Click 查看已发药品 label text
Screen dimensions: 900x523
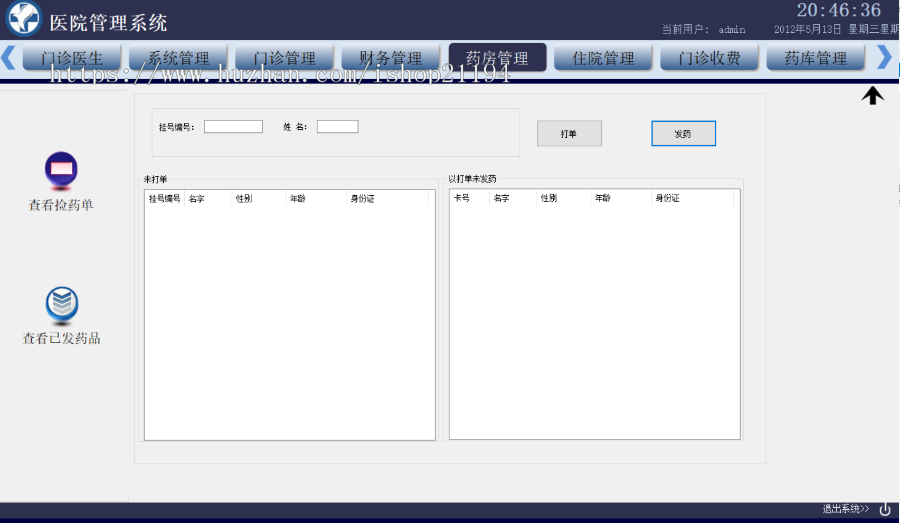coord(61,338)
